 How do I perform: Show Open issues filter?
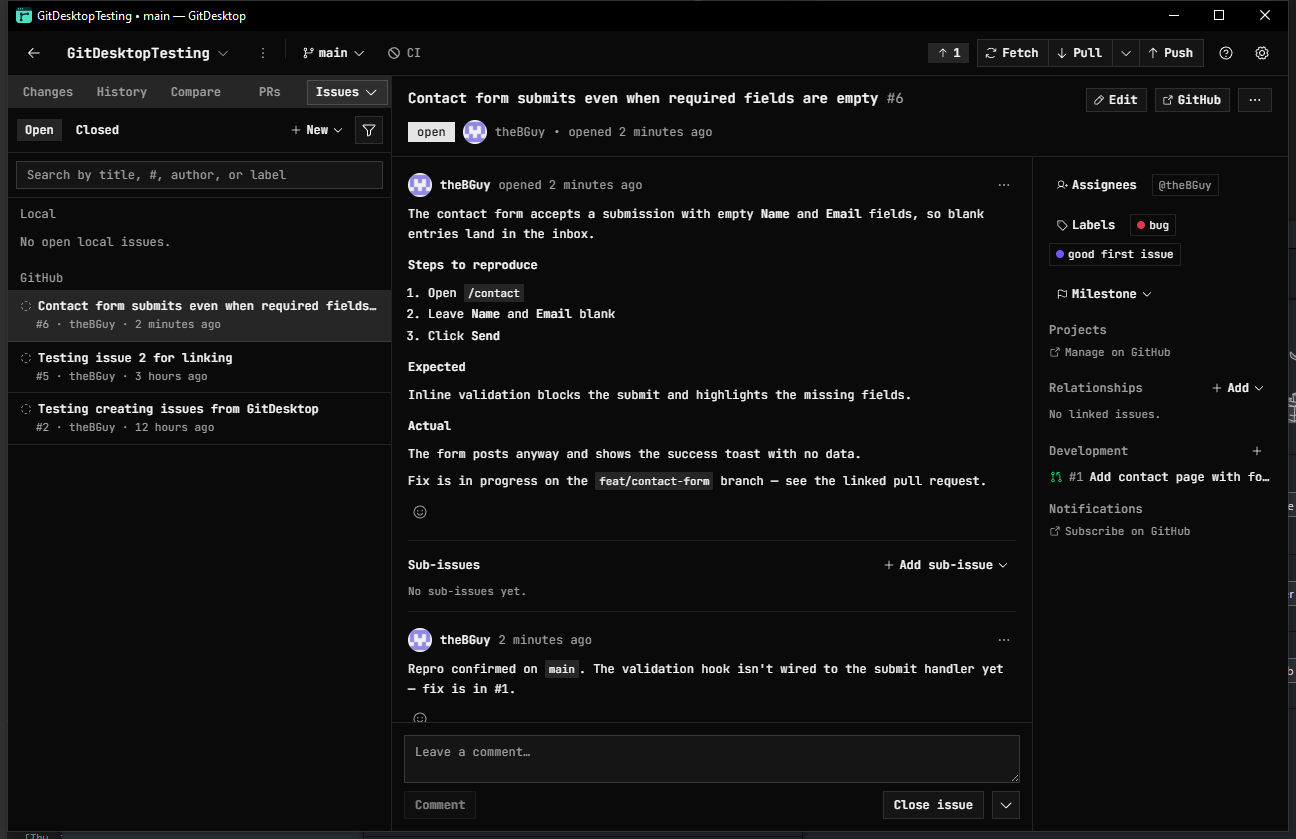point(39,130)
